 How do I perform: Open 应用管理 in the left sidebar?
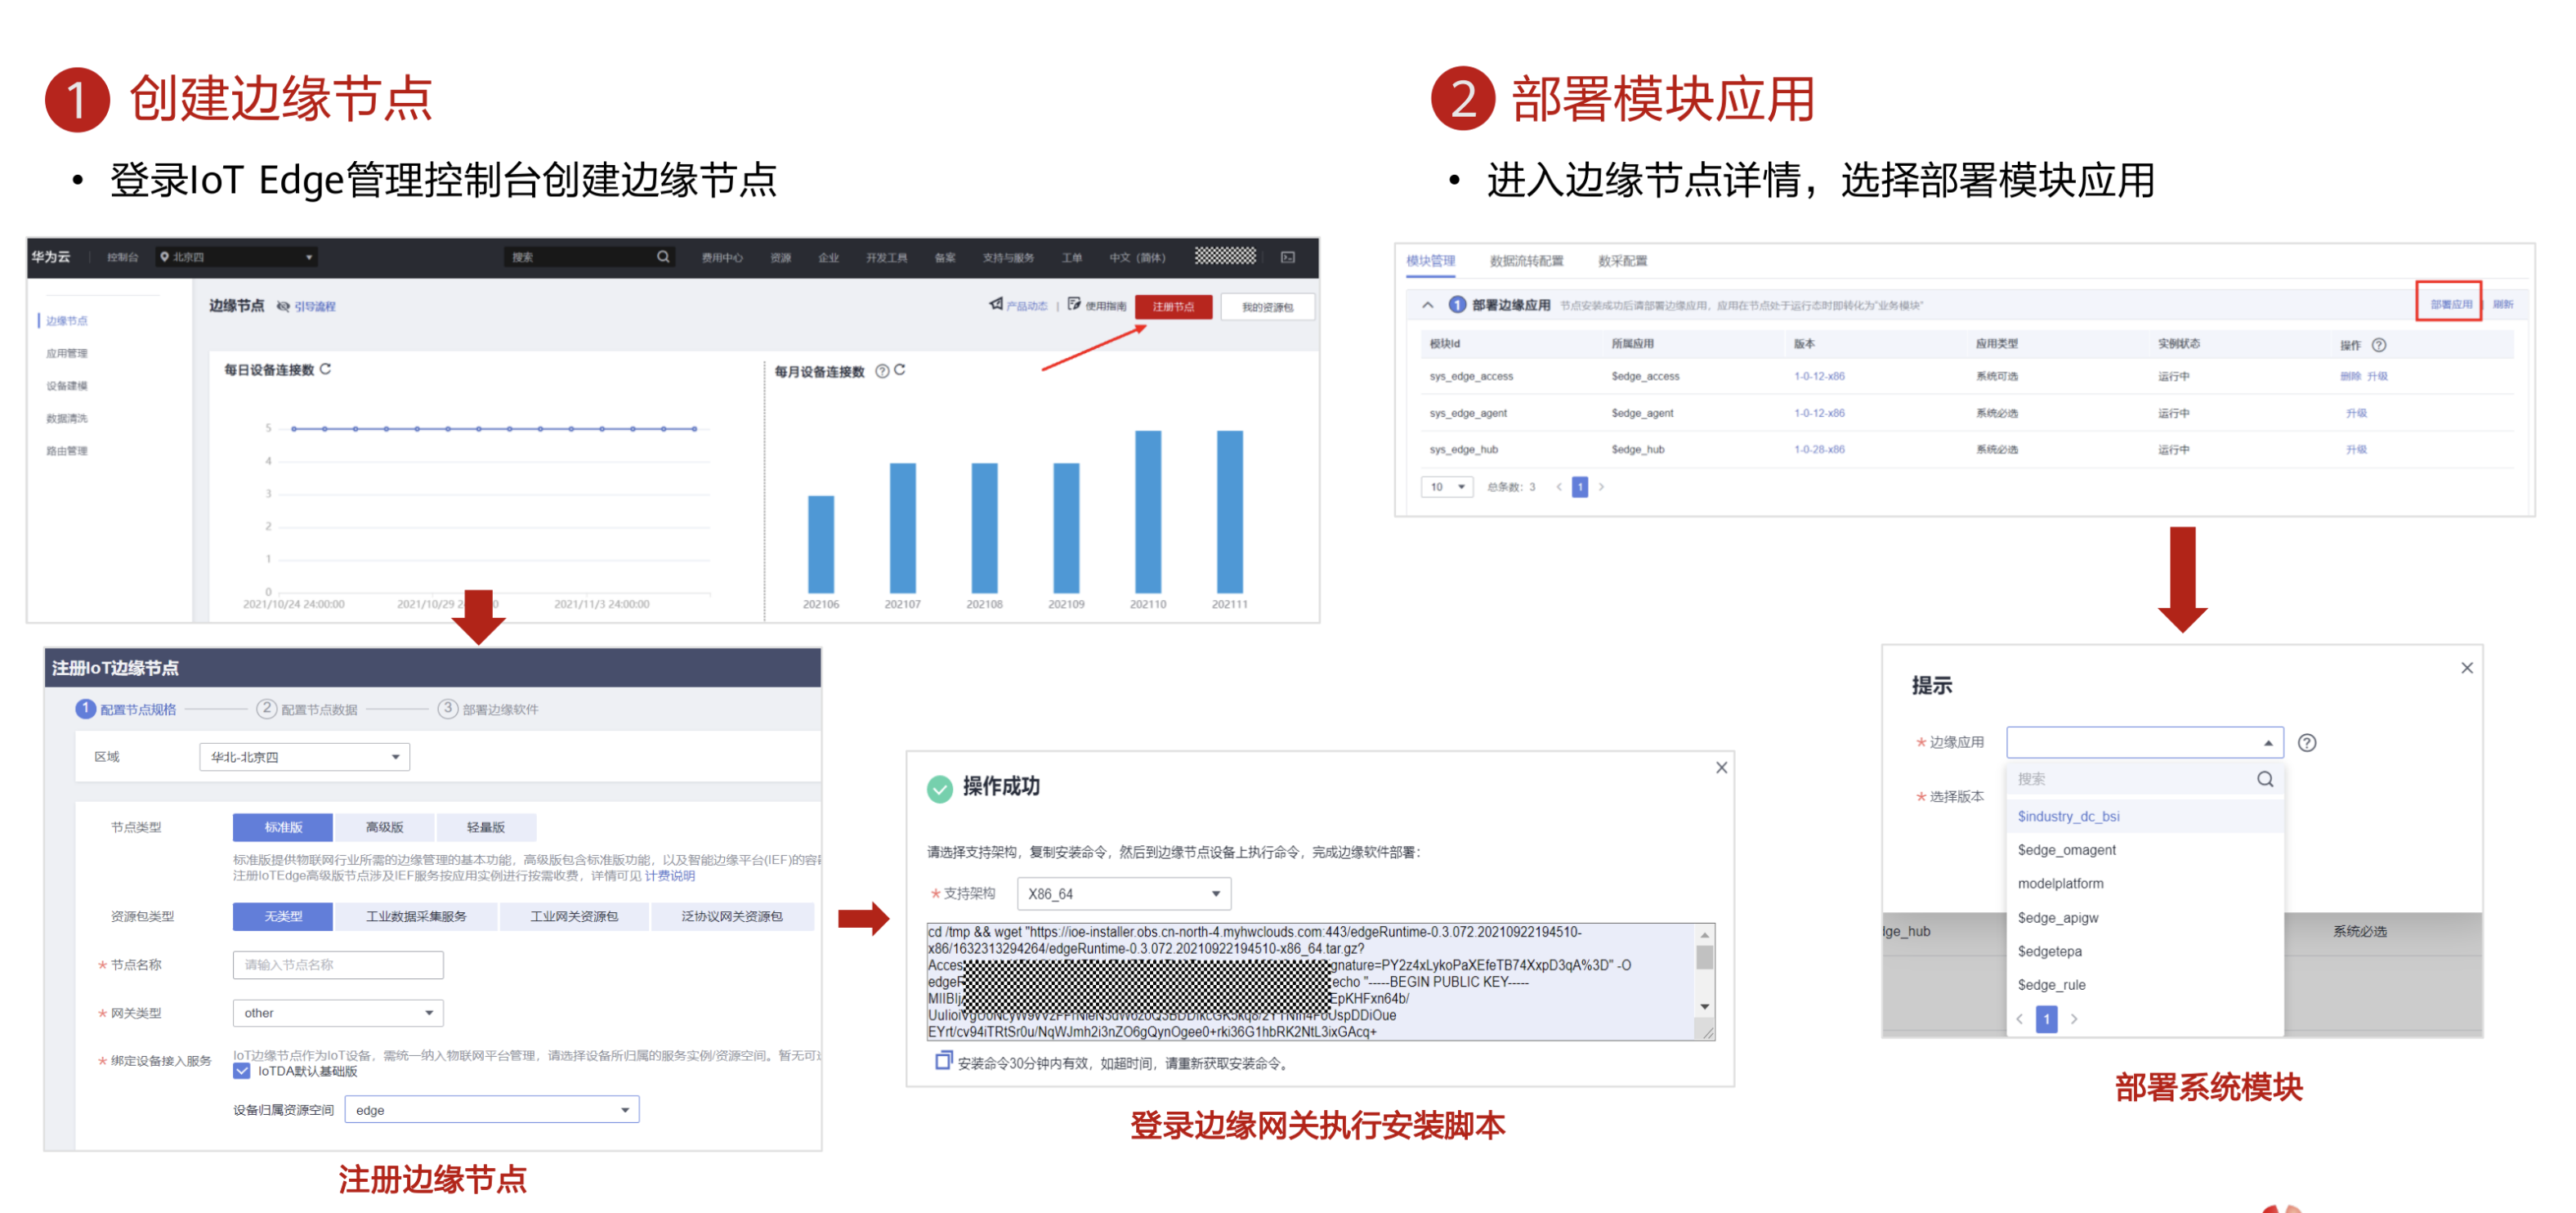click(x=66, y=353)
